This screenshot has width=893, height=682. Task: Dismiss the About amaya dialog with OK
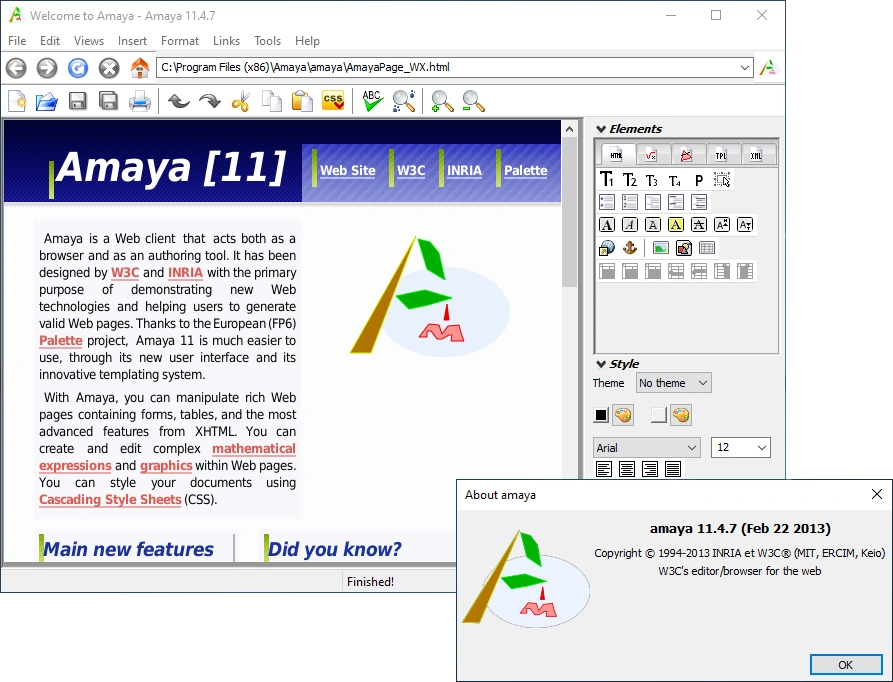click(x=845, y=664)
